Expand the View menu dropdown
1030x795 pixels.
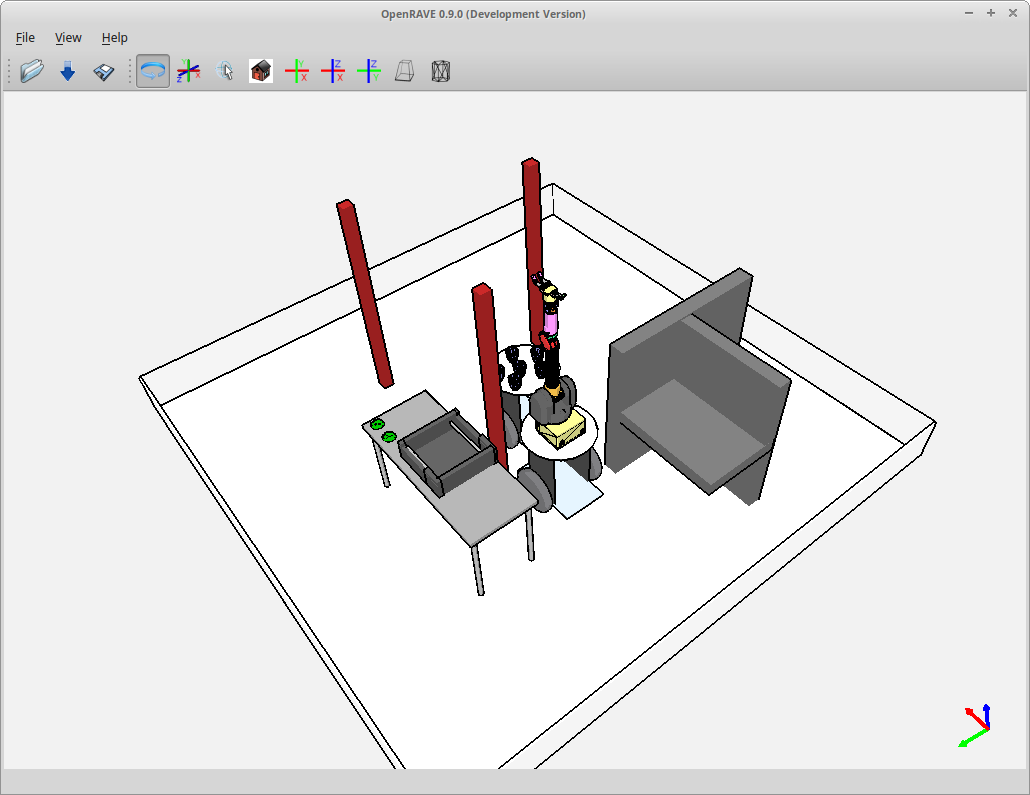[68, 37]
